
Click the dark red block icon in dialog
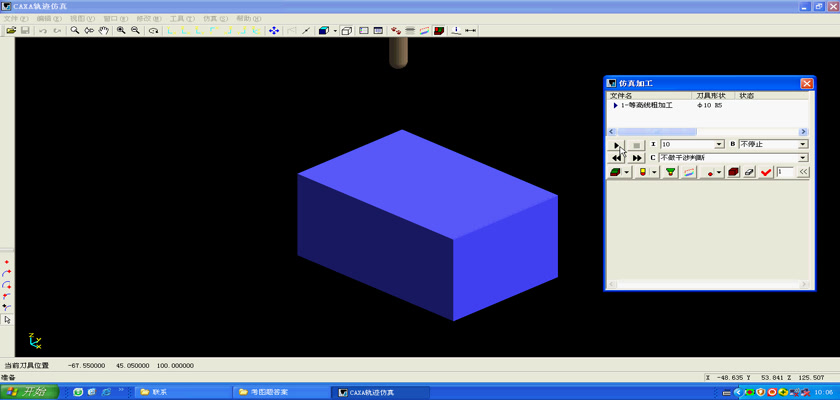click(x=733, y=172)
